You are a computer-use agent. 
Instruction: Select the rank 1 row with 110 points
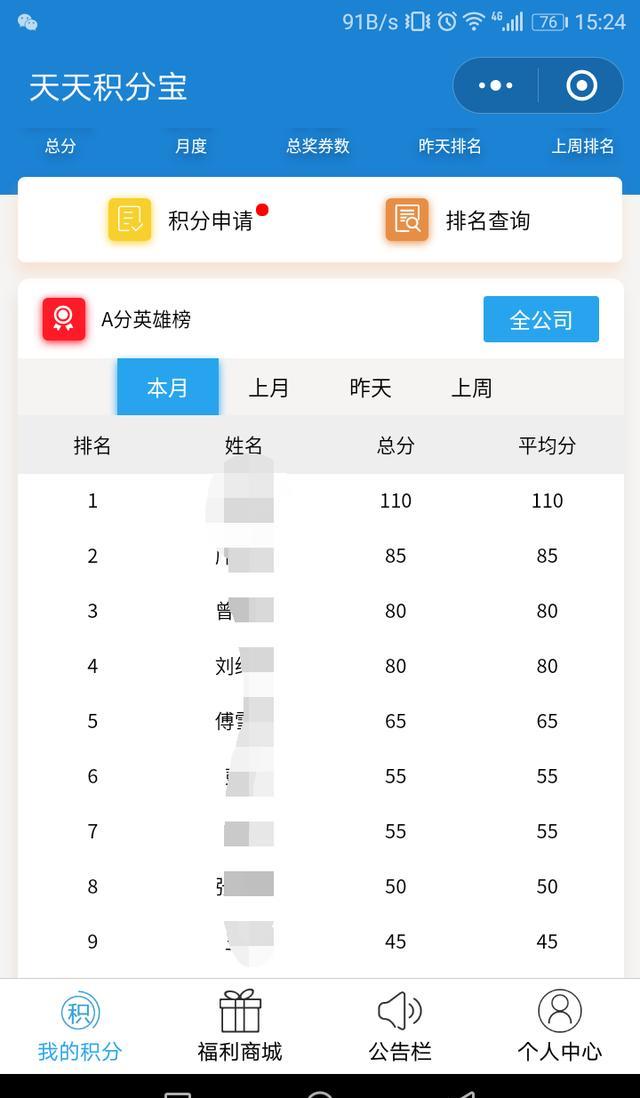[x=320, y=500]
